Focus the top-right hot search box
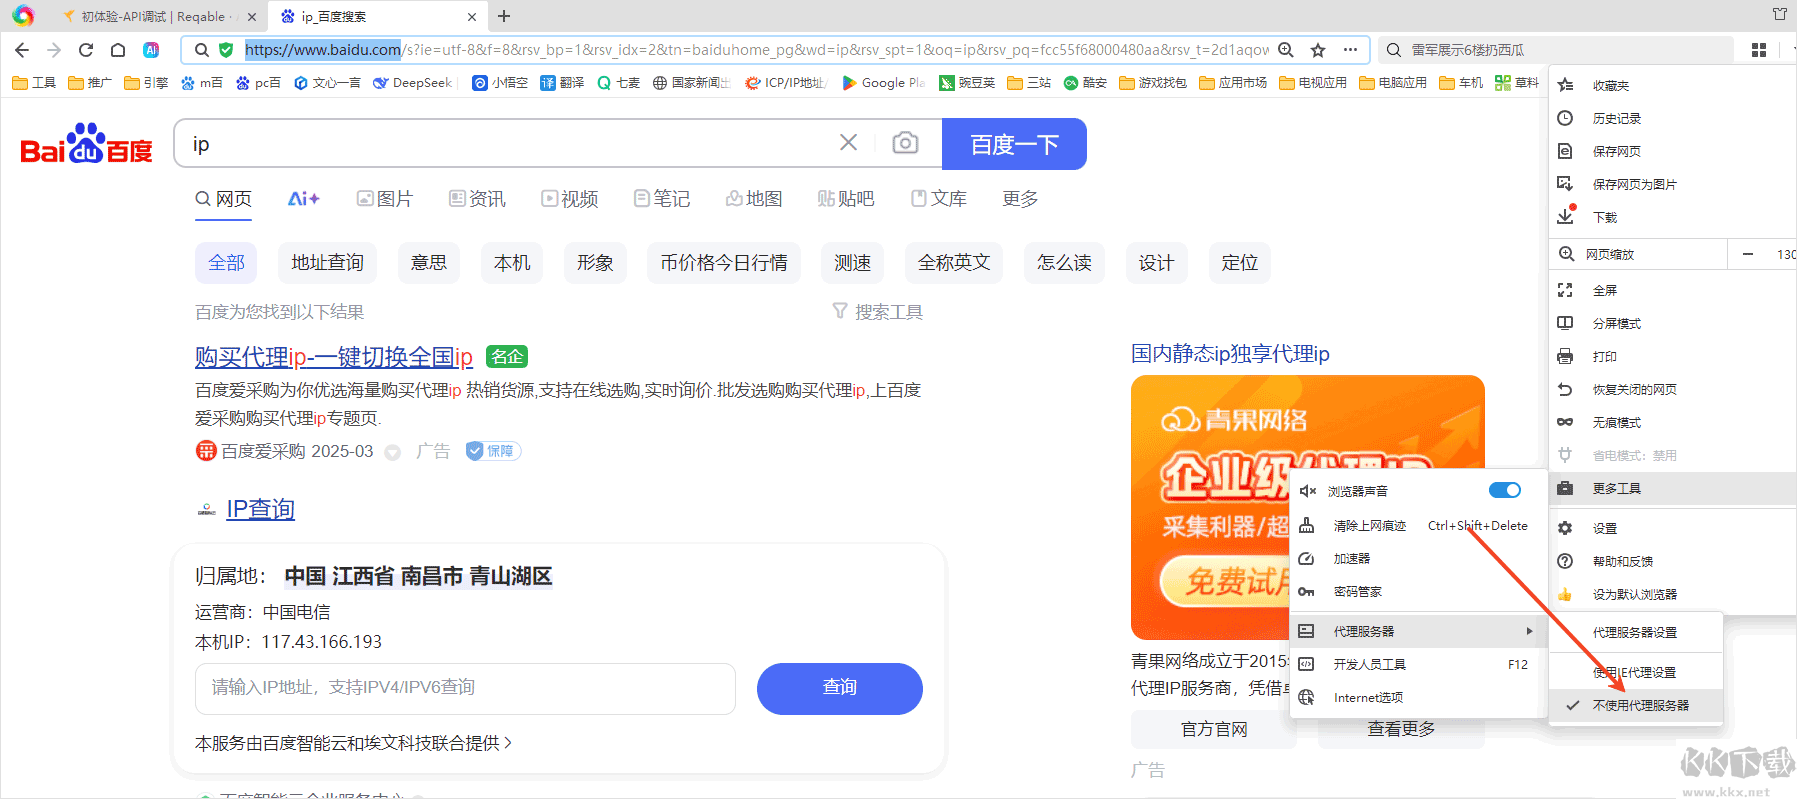Screen dimensions: 1797x799 [1556, 50]
